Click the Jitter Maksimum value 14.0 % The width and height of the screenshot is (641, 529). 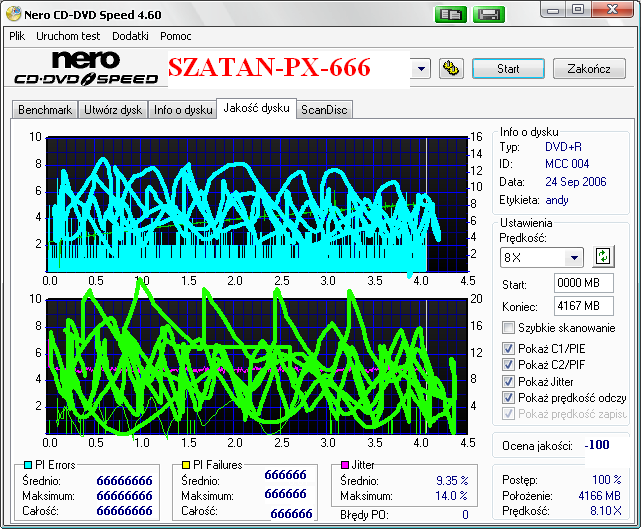pos(451,496)
